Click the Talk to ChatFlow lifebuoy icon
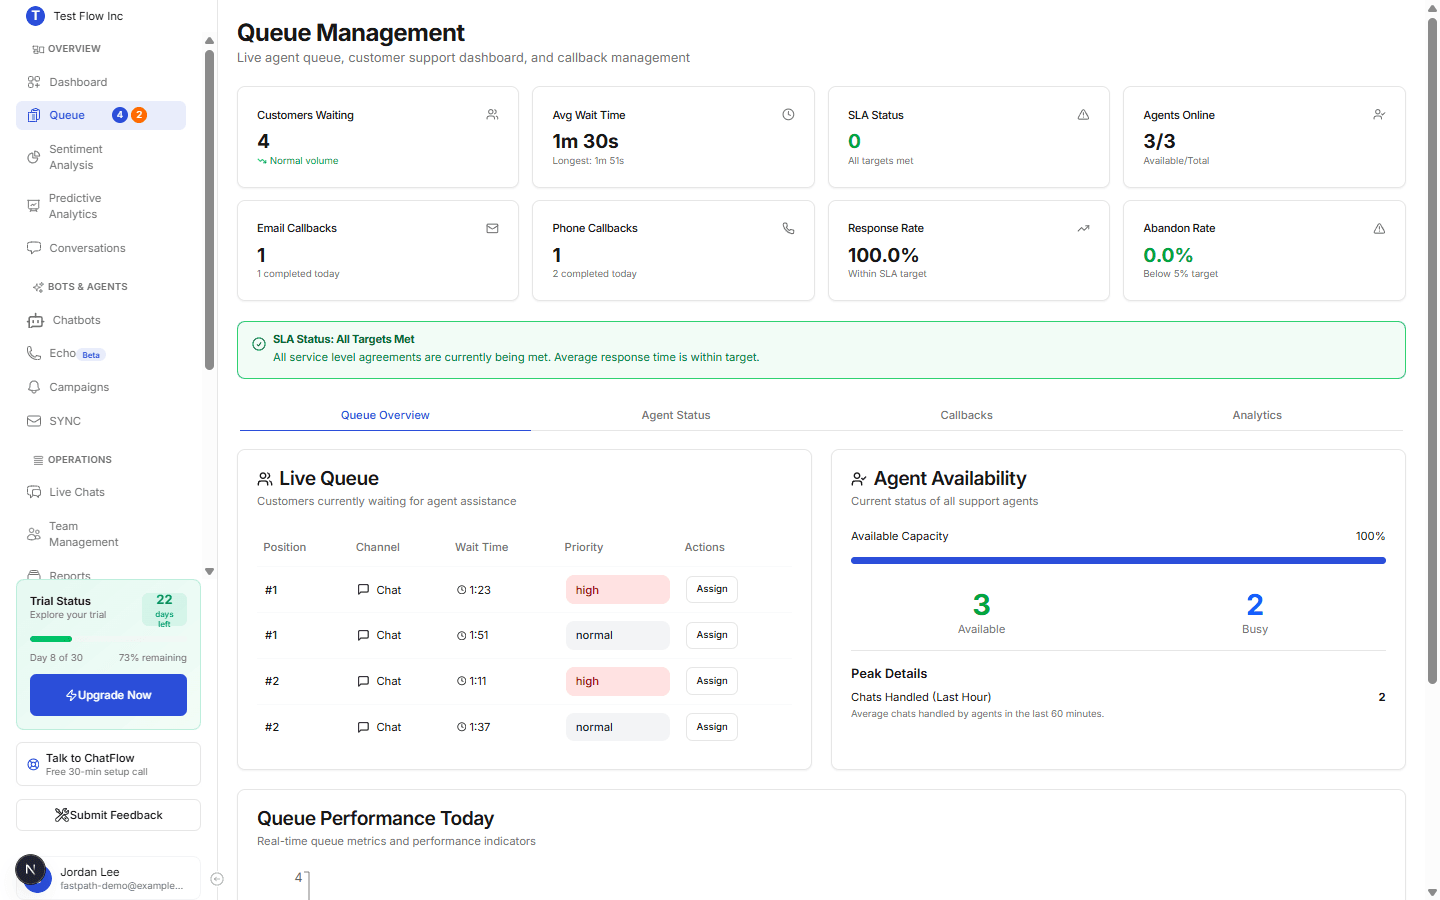Image resolution: width=1440 pixels, height=900 pixels. 33,764
